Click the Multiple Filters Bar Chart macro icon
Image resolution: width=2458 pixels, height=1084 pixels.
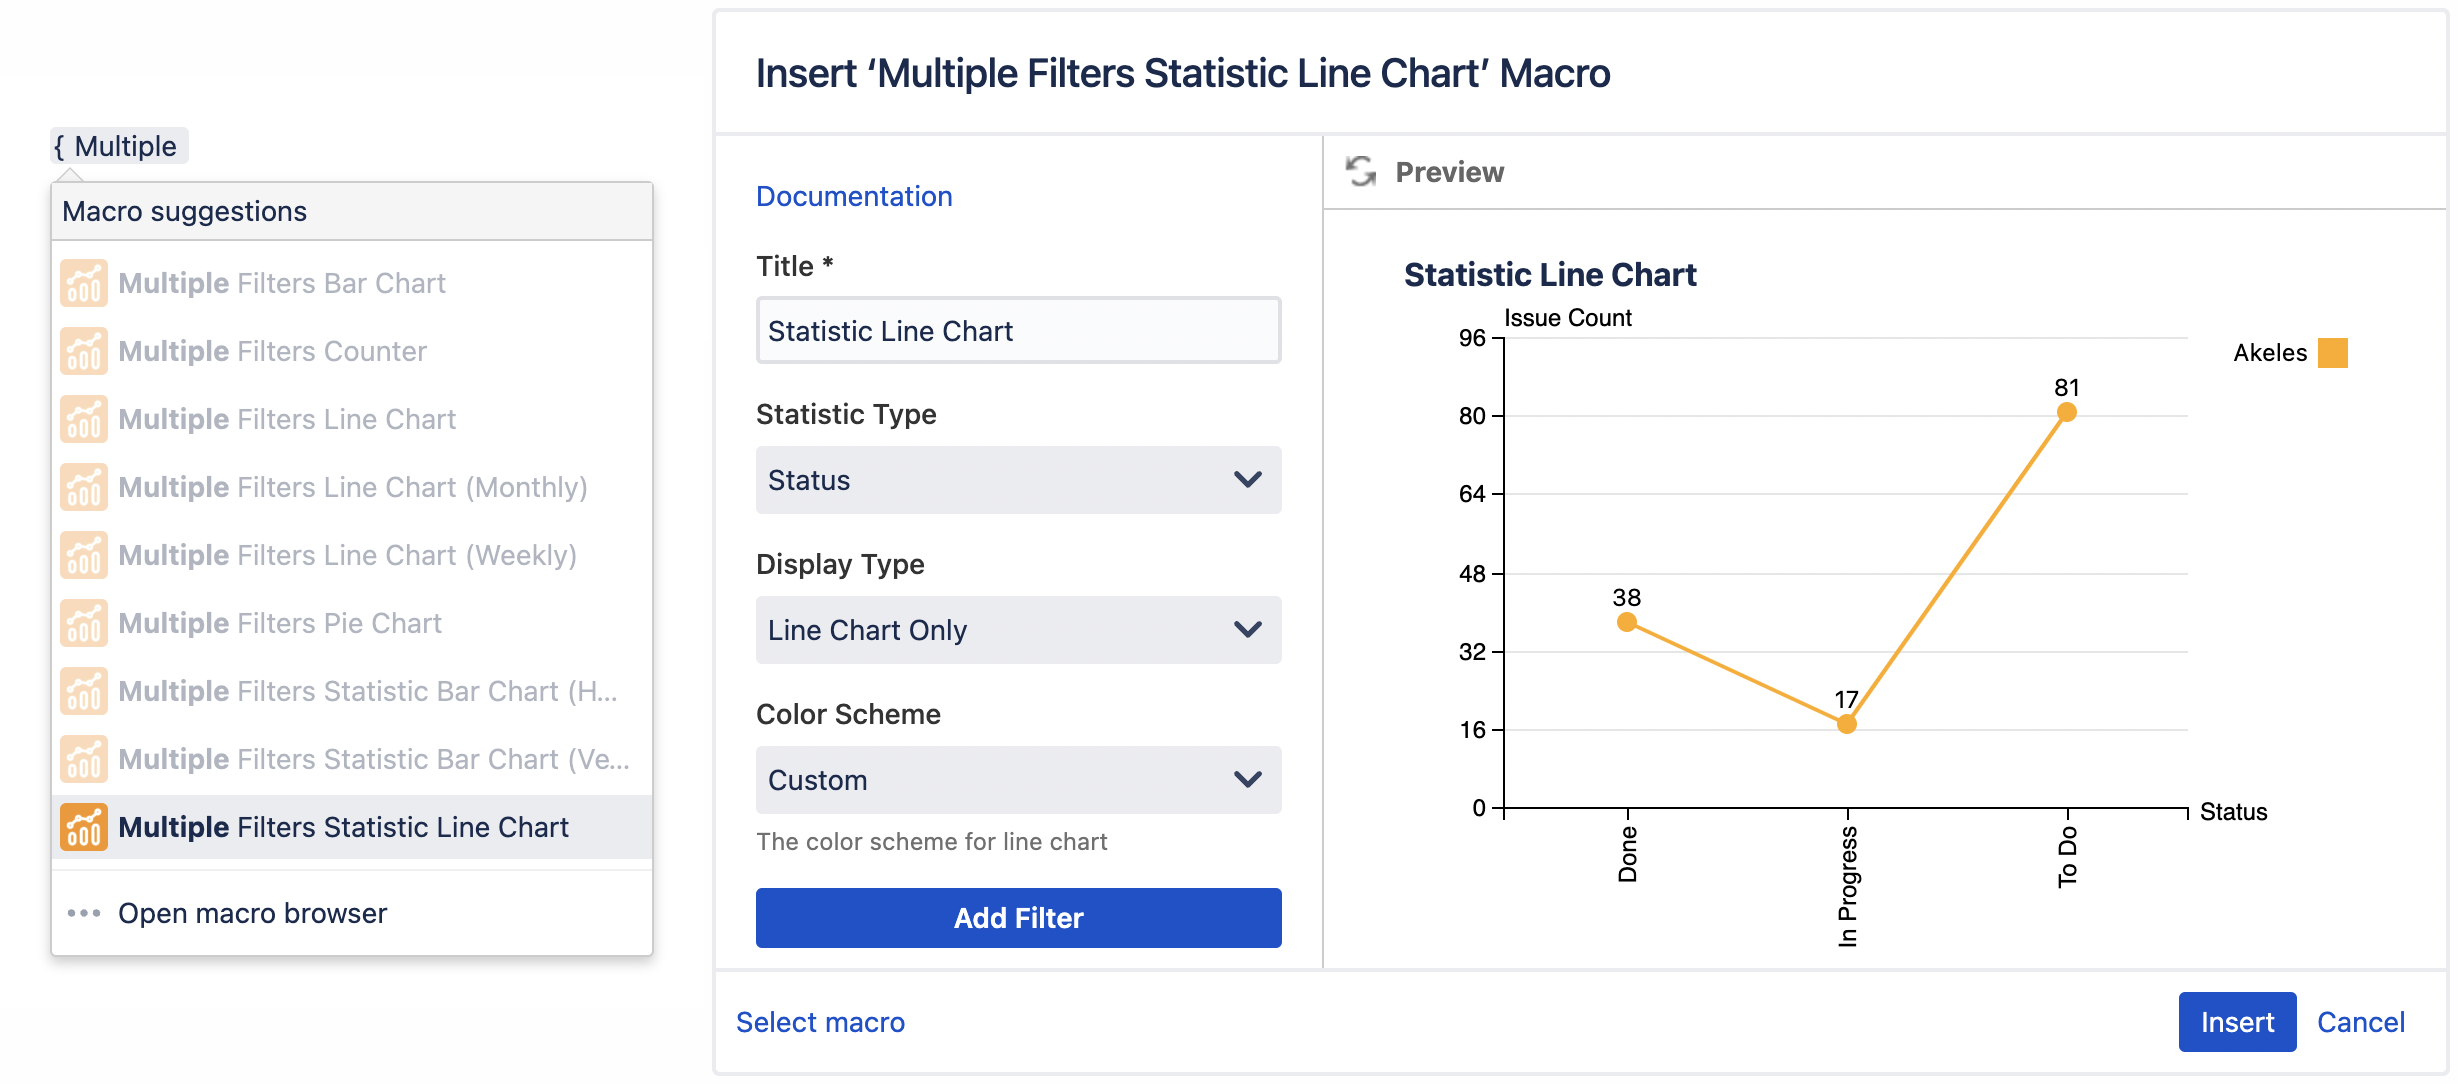tap(84, 283)
